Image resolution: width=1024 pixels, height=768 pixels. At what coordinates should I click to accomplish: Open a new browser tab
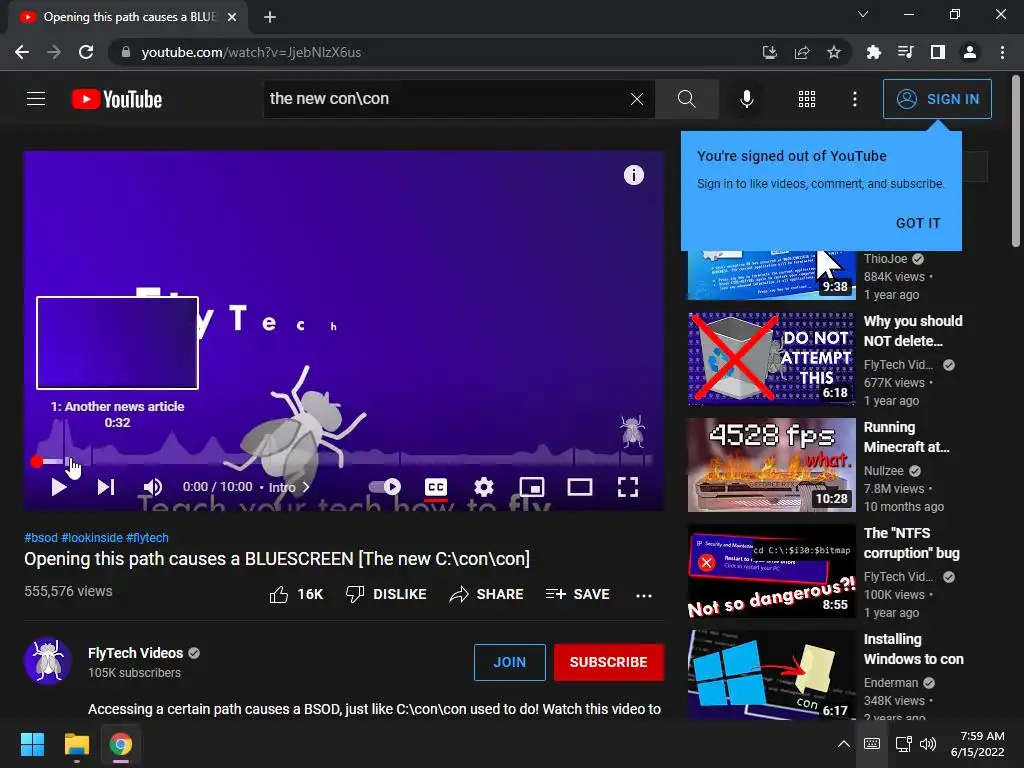(270, 17)
